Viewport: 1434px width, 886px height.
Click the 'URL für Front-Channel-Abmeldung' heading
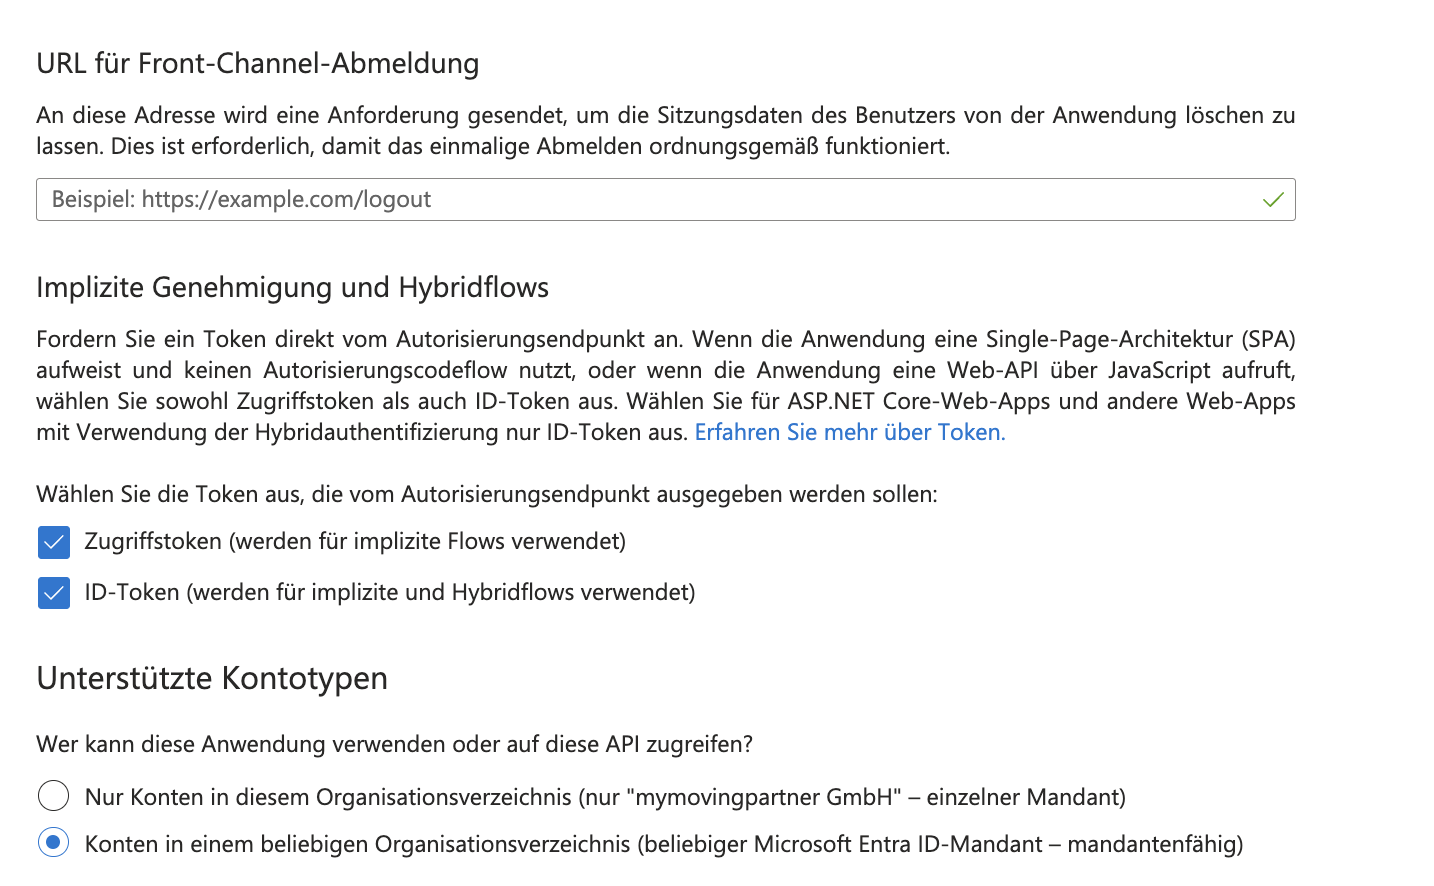(258, 63)
